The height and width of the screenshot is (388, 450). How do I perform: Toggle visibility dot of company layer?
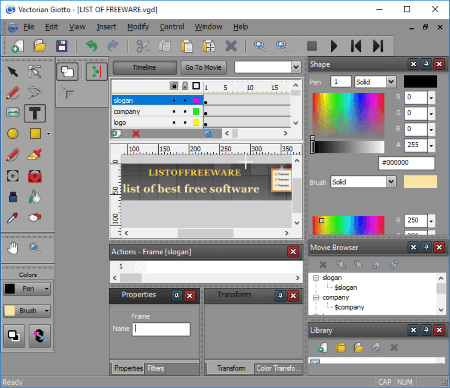174,111
